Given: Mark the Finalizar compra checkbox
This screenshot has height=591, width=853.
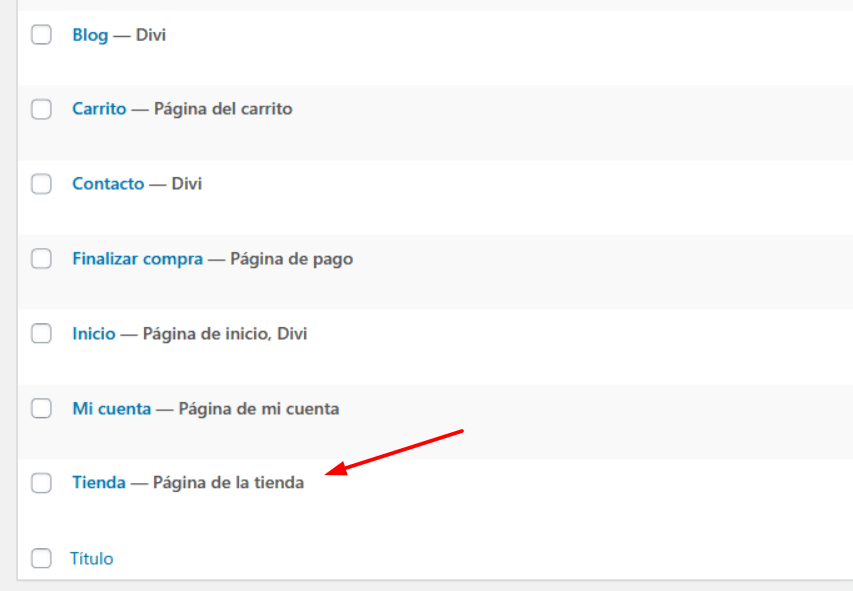Looking at the screenshot, I should (41, 259).
